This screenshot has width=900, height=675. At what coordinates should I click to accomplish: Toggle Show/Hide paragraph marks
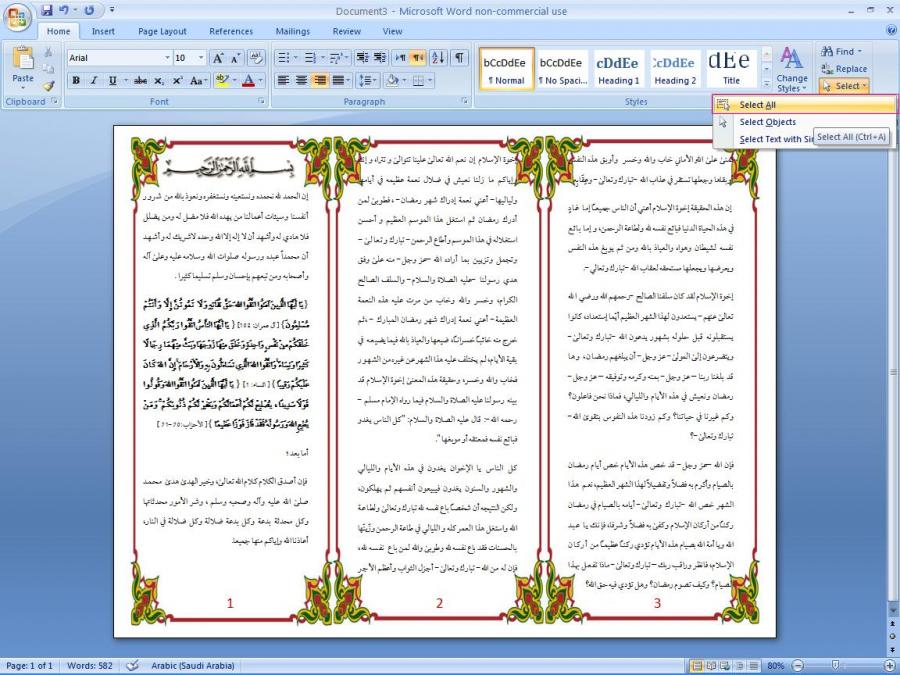click(459, 58)
